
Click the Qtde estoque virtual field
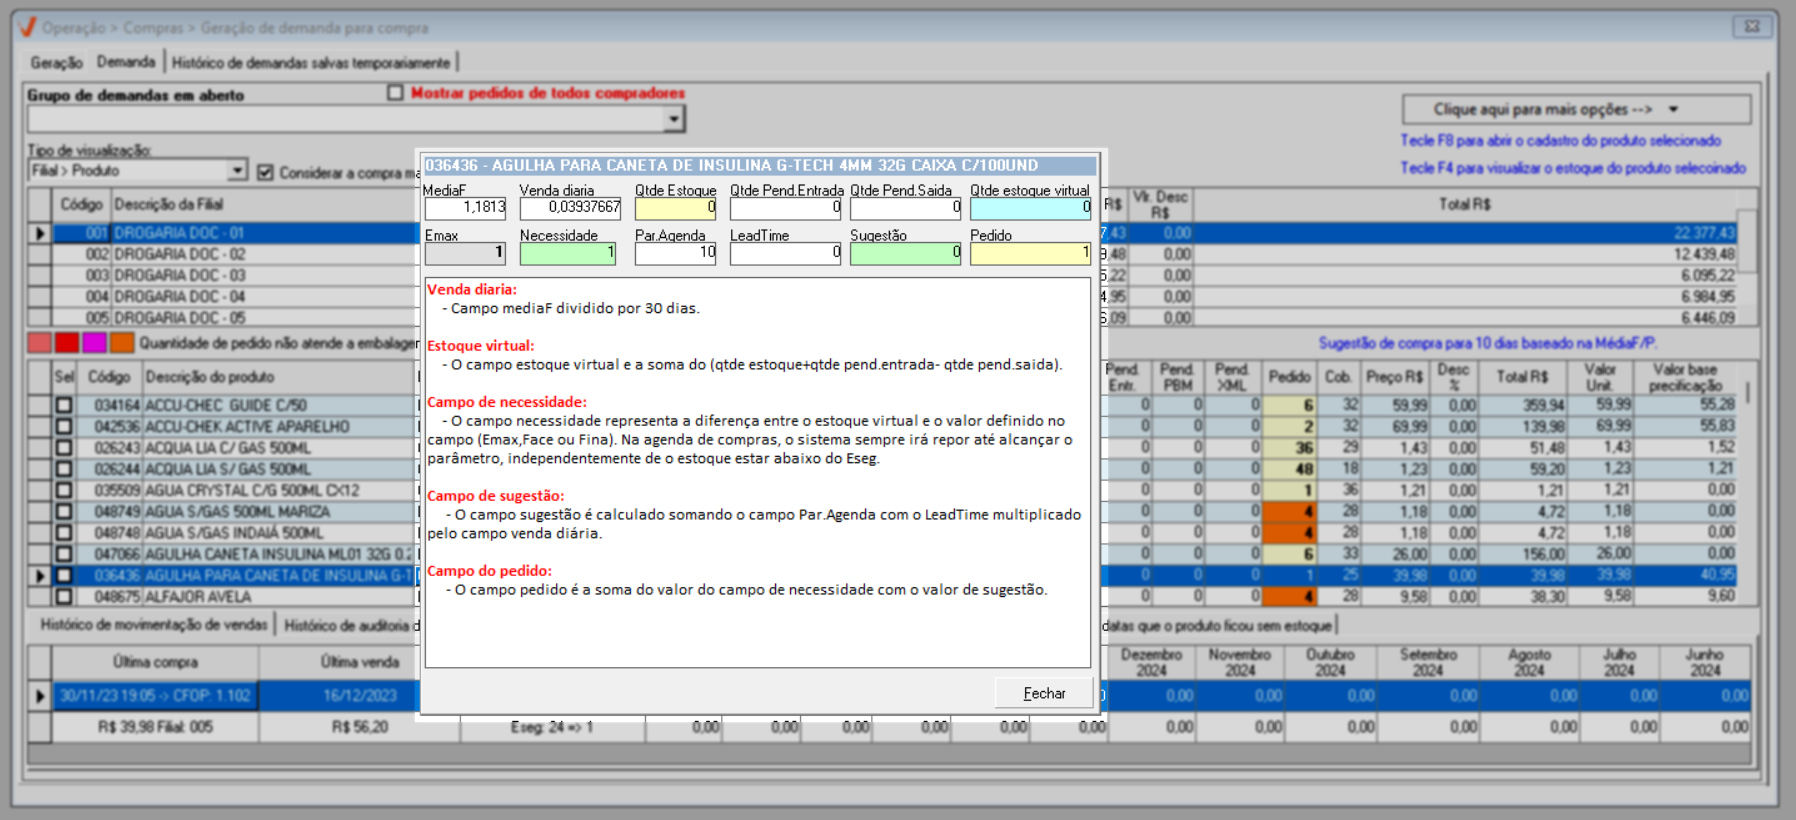1031,208
